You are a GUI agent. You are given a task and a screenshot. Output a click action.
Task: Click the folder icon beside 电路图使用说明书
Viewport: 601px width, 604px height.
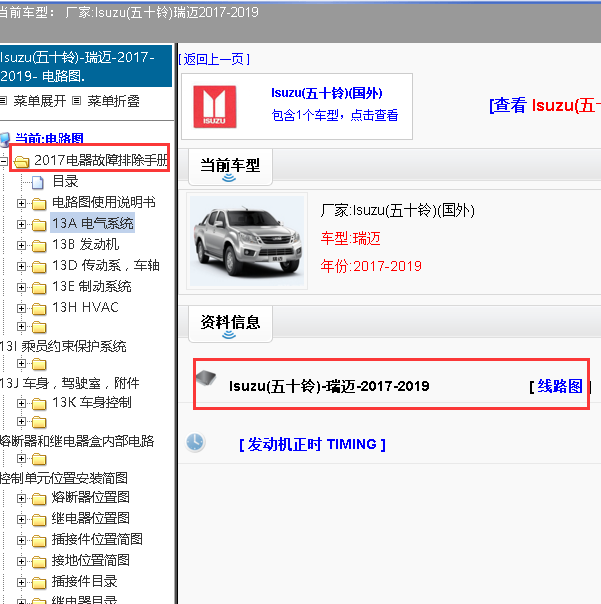coord(39,203)
